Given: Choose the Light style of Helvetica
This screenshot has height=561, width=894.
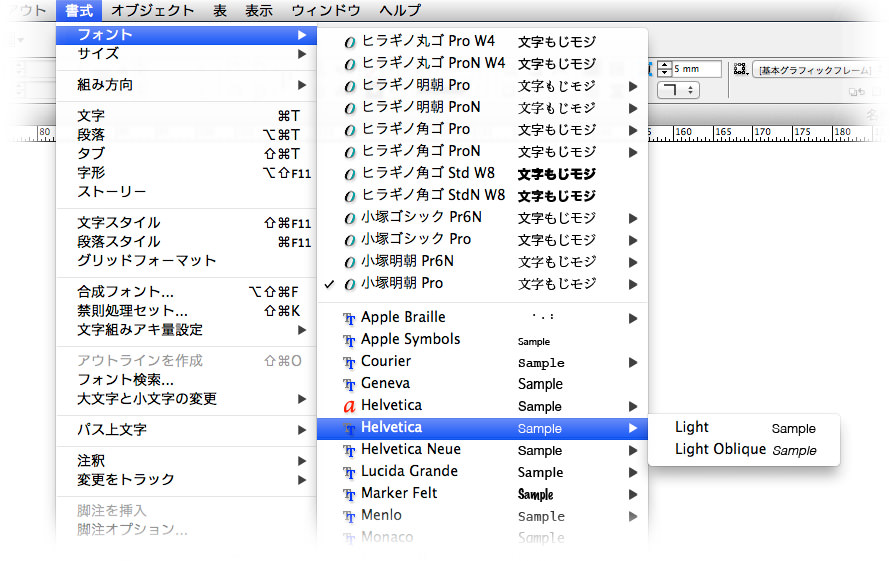Looking at the screenshot, I should click(x=744, y=428).
